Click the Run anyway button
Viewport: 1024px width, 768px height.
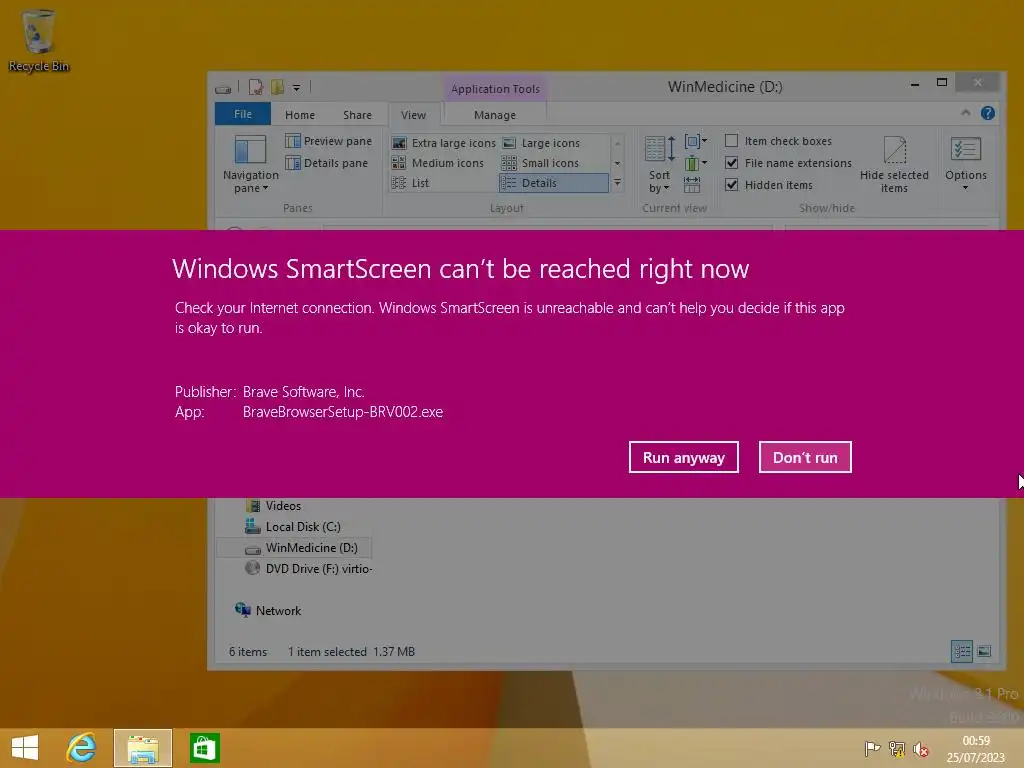tap(684, 457)
